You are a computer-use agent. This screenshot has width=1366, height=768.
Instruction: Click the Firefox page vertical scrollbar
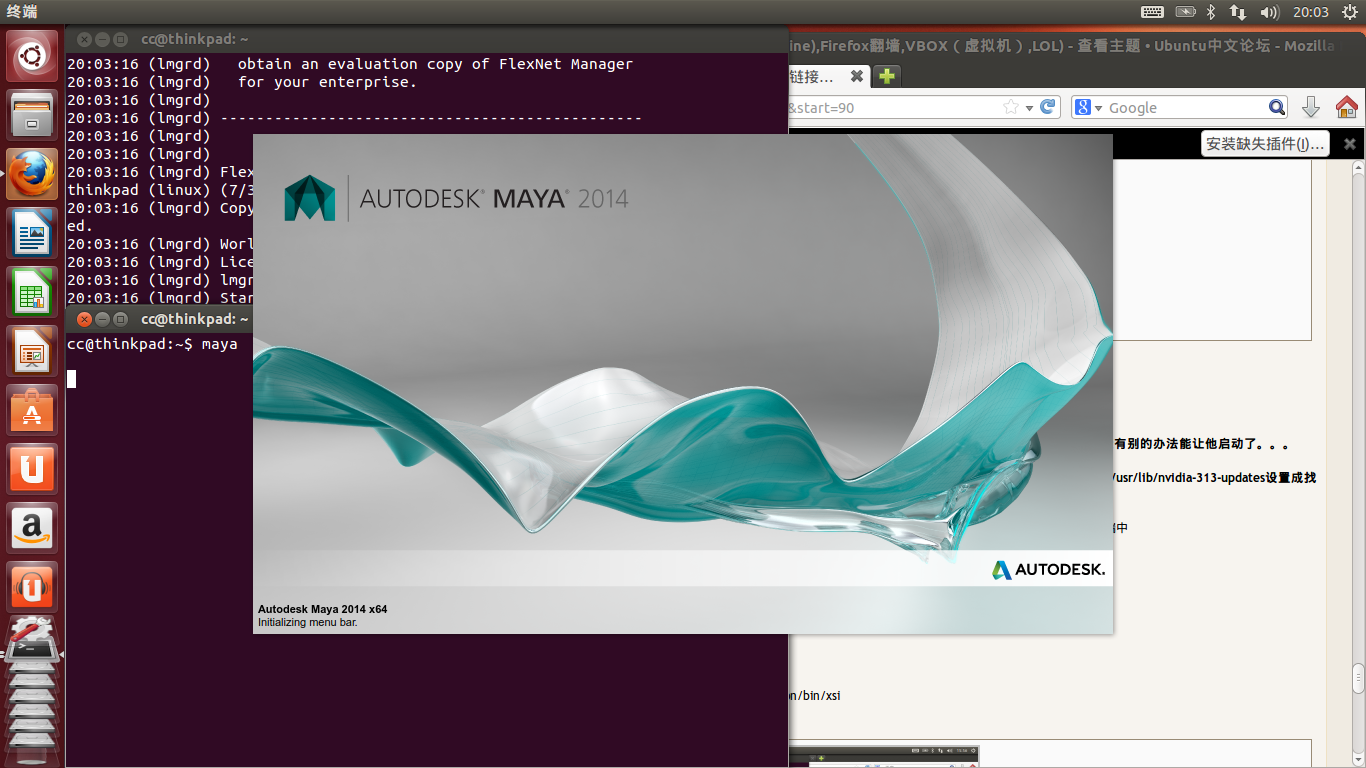pyautogui.click(x=1358, y=679)
